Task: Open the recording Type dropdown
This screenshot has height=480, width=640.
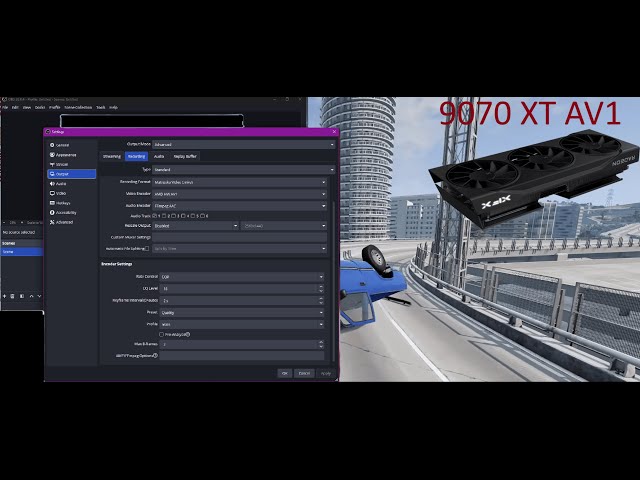Action: (x=244, y=169)
